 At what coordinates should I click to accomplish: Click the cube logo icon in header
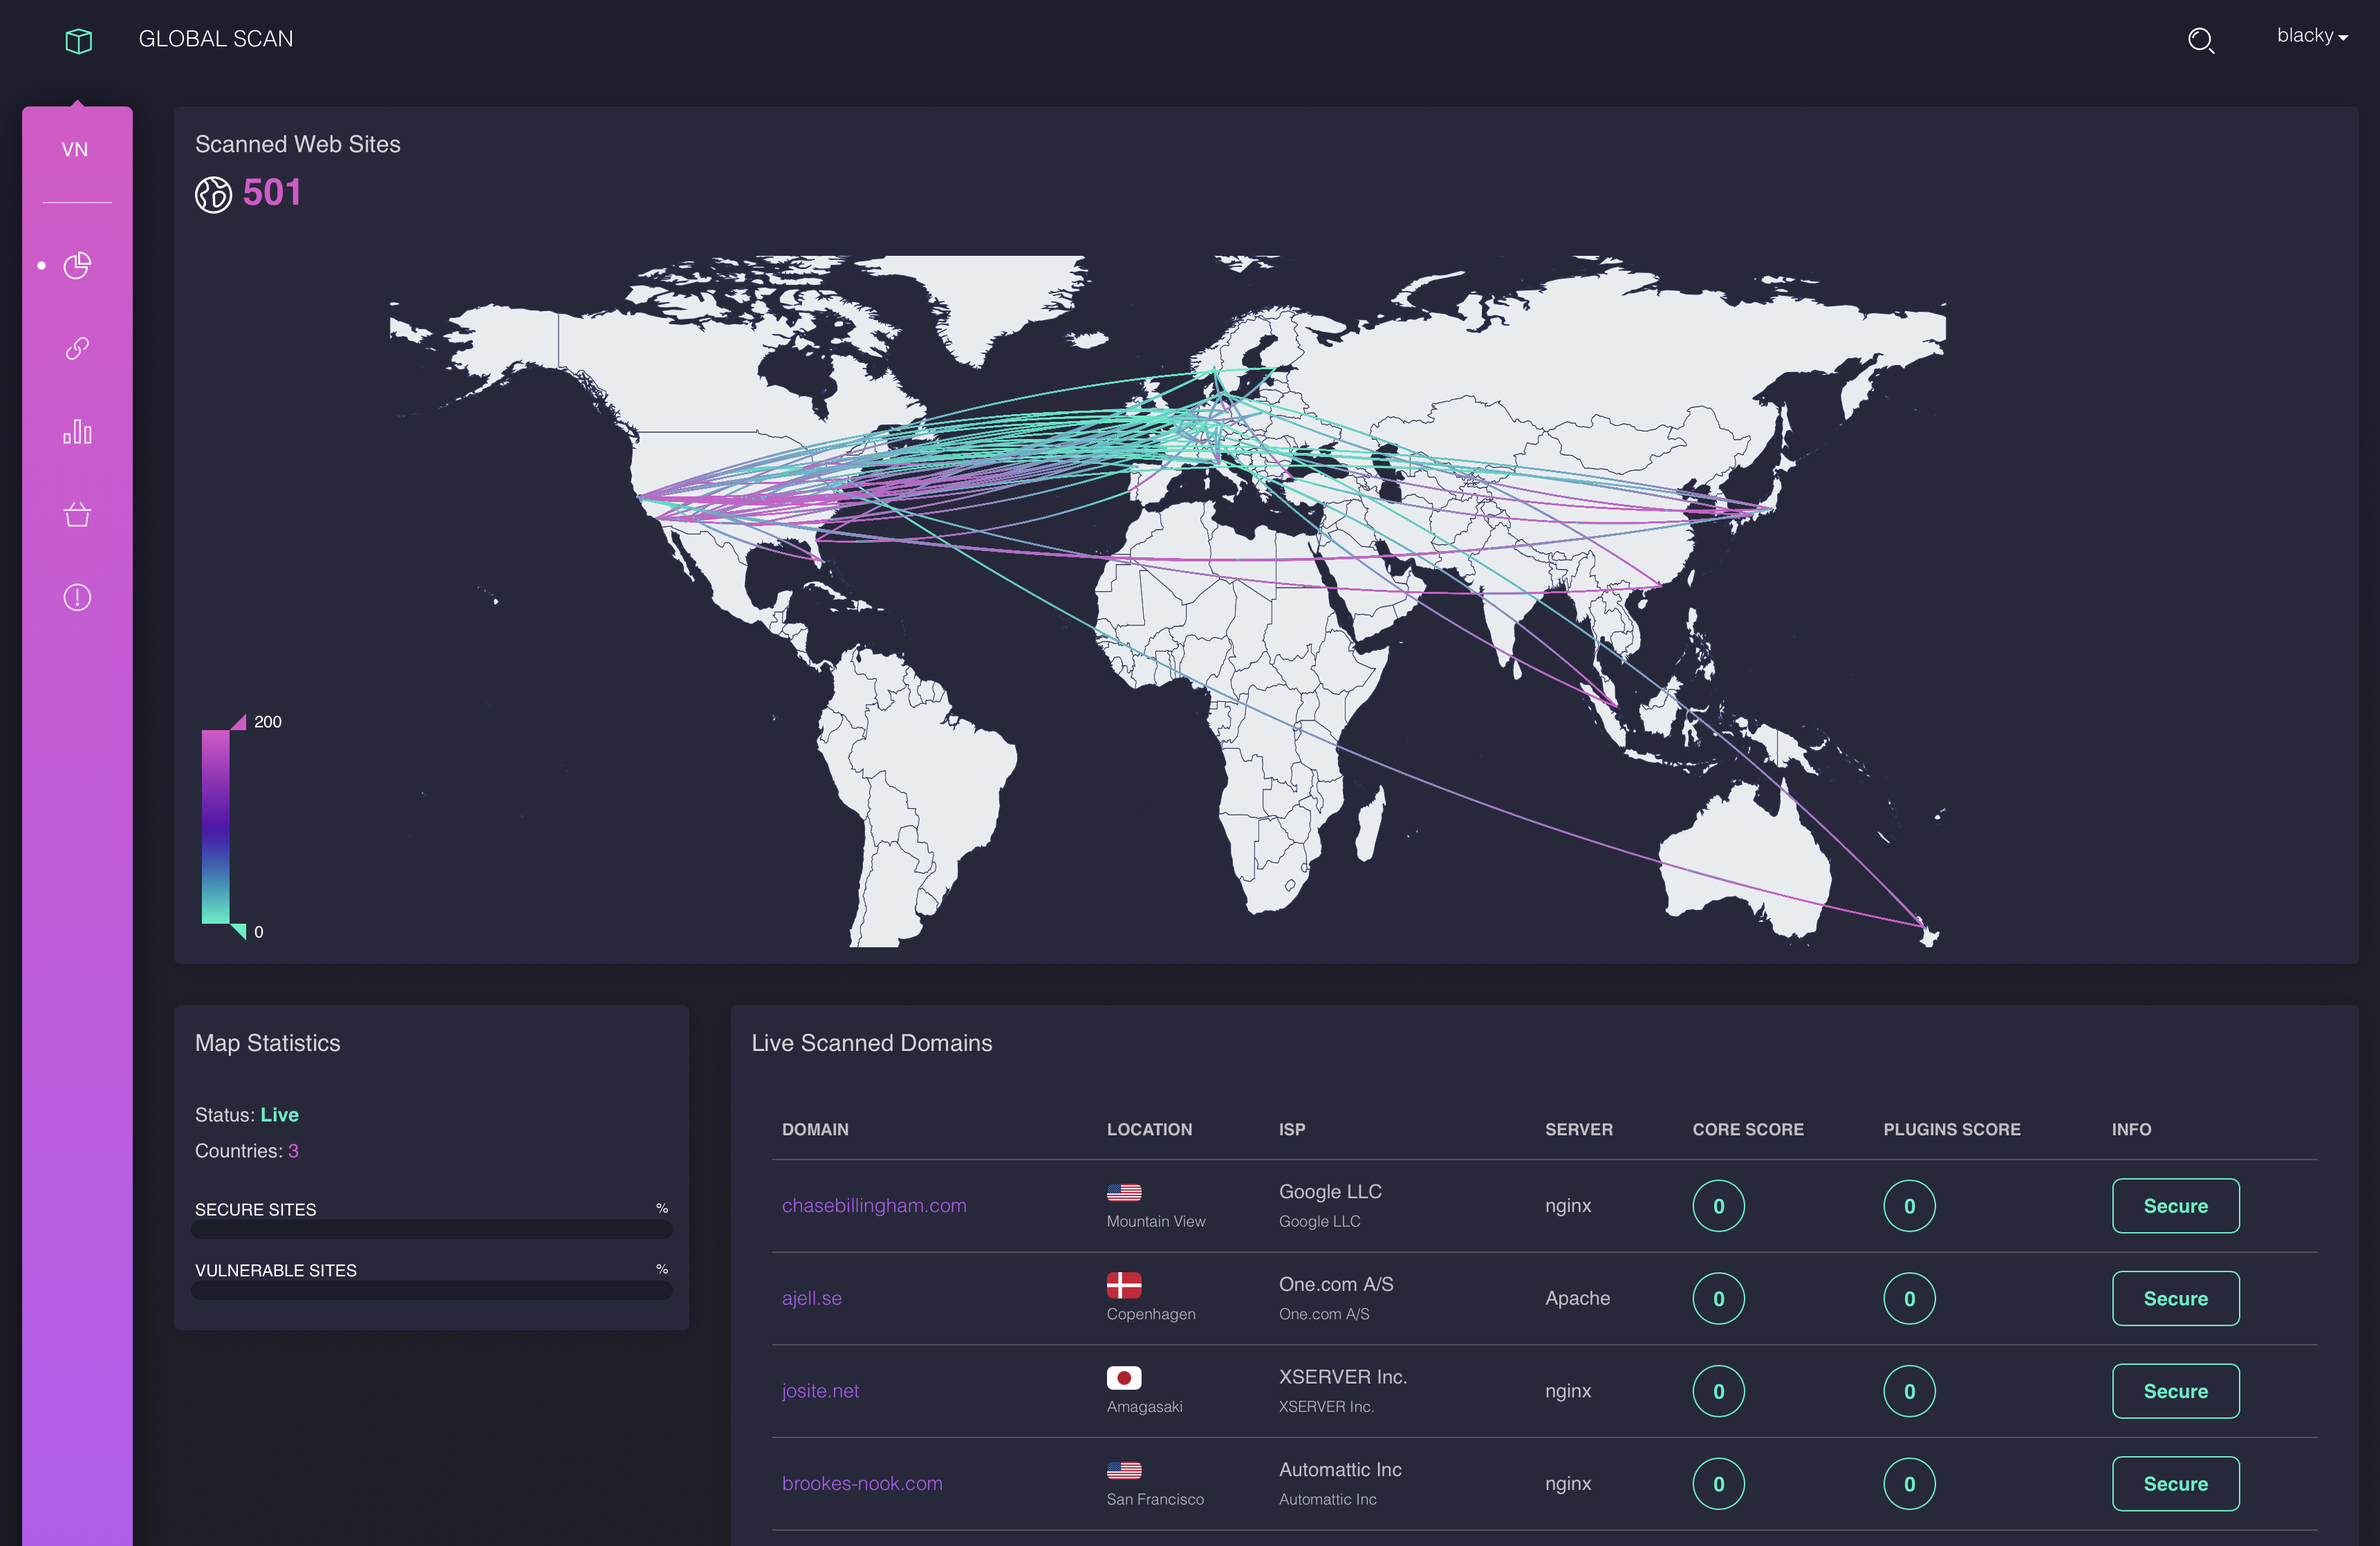tap(78, 40)
